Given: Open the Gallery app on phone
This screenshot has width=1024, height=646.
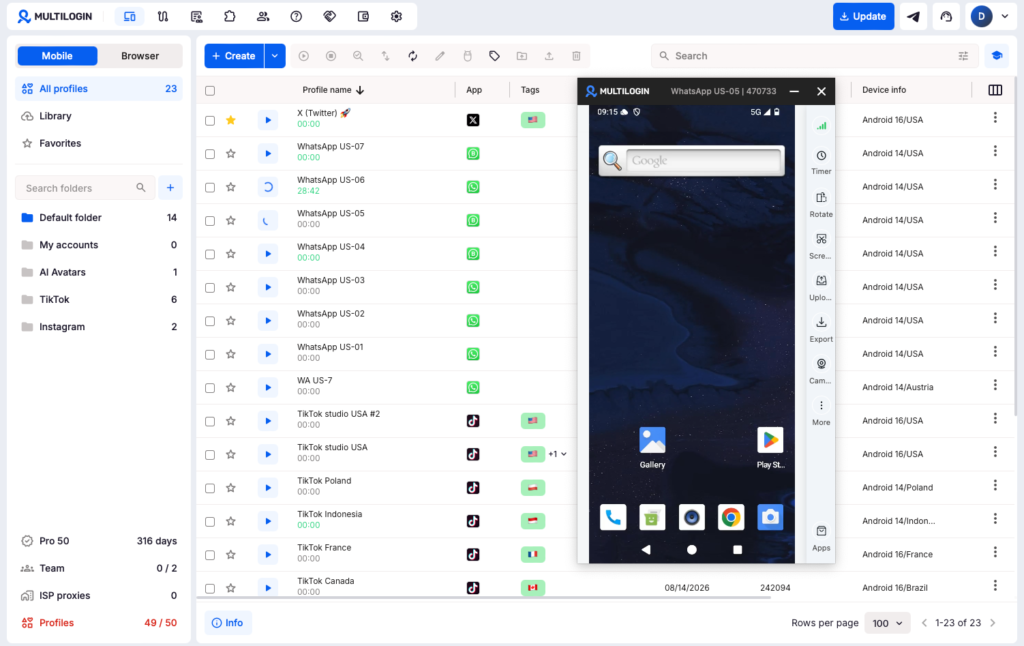Looking at the screenshot, I should click(652, 447).
